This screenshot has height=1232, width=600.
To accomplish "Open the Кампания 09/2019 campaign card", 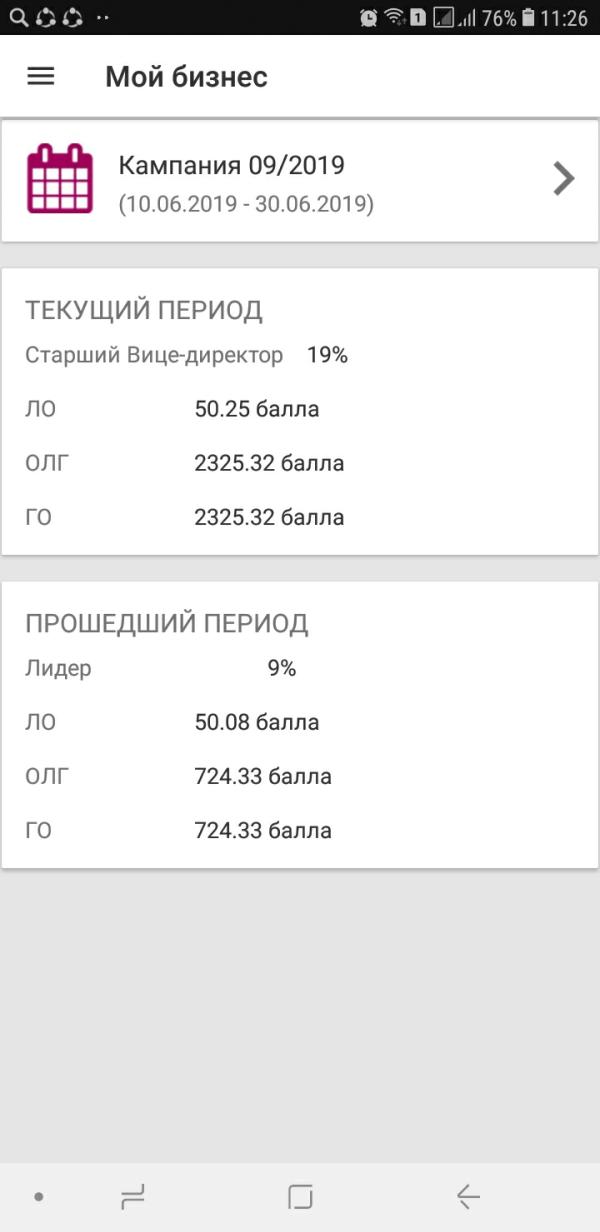I will 300,180.
